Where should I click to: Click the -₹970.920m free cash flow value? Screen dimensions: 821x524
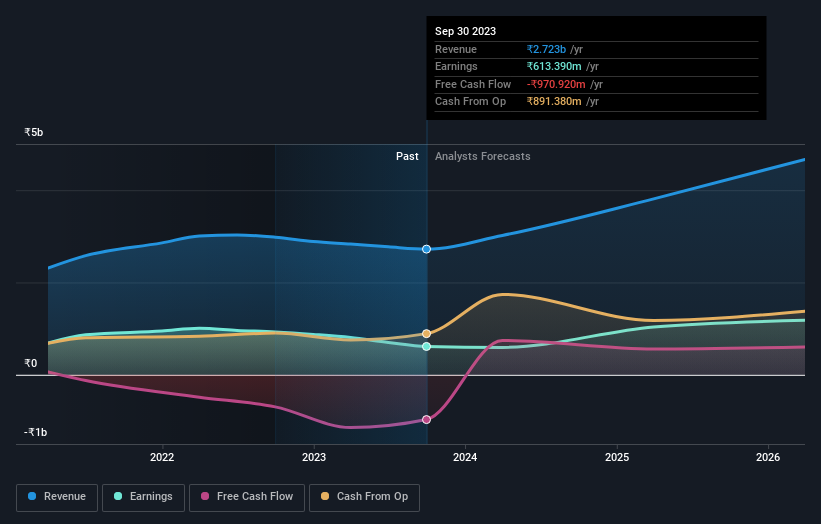(556, 84)
